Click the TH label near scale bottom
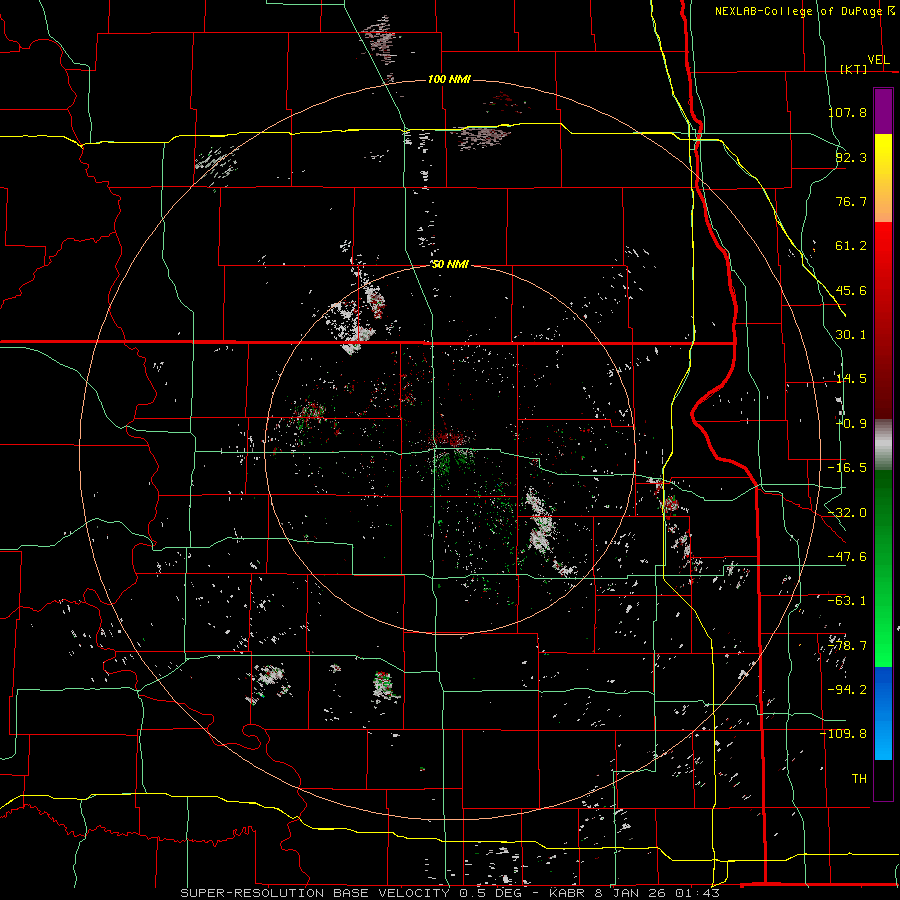 (x=859, y=779)
